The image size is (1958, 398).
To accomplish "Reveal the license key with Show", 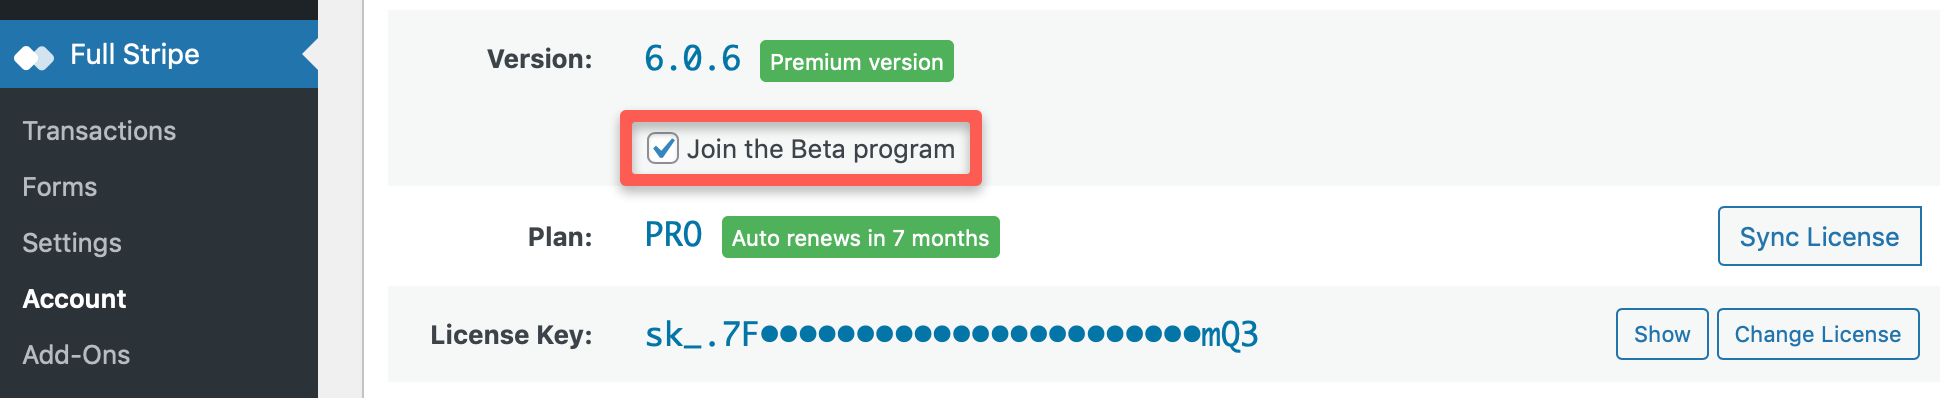I will click(x=1662, y=334).
